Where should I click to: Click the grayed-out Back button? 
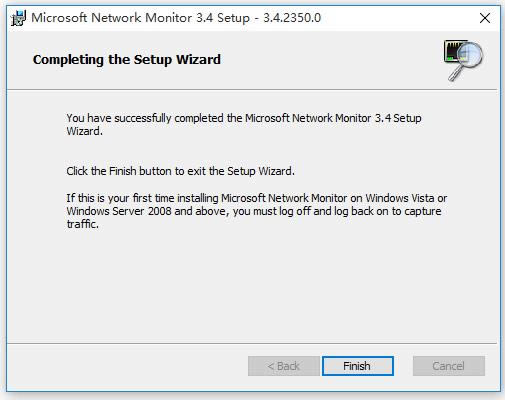[283, 366]
